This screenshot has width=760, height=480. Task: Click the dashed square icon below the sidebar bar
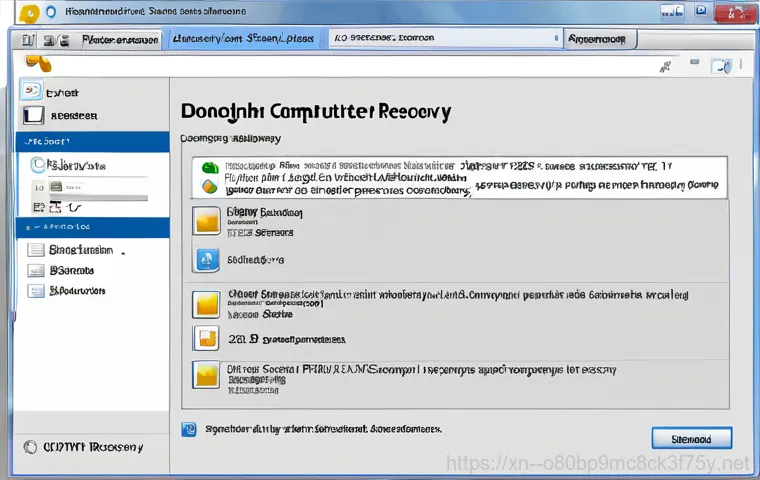point(55,208)
